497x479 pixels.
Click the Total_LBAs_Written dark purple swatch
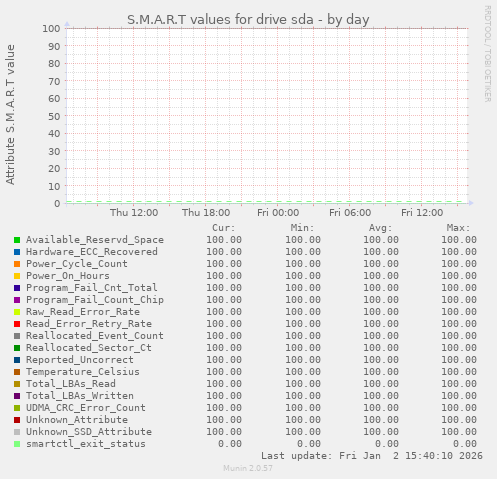[17, 396]
